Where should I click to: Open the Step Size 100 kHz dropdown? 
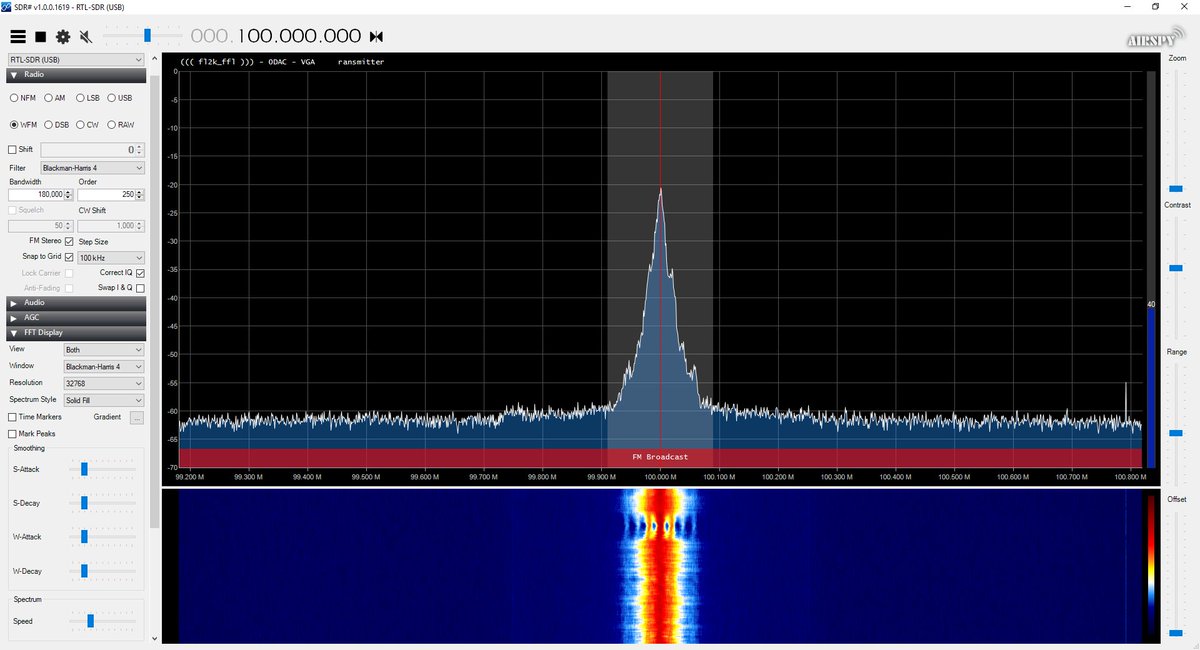point(111,257)
